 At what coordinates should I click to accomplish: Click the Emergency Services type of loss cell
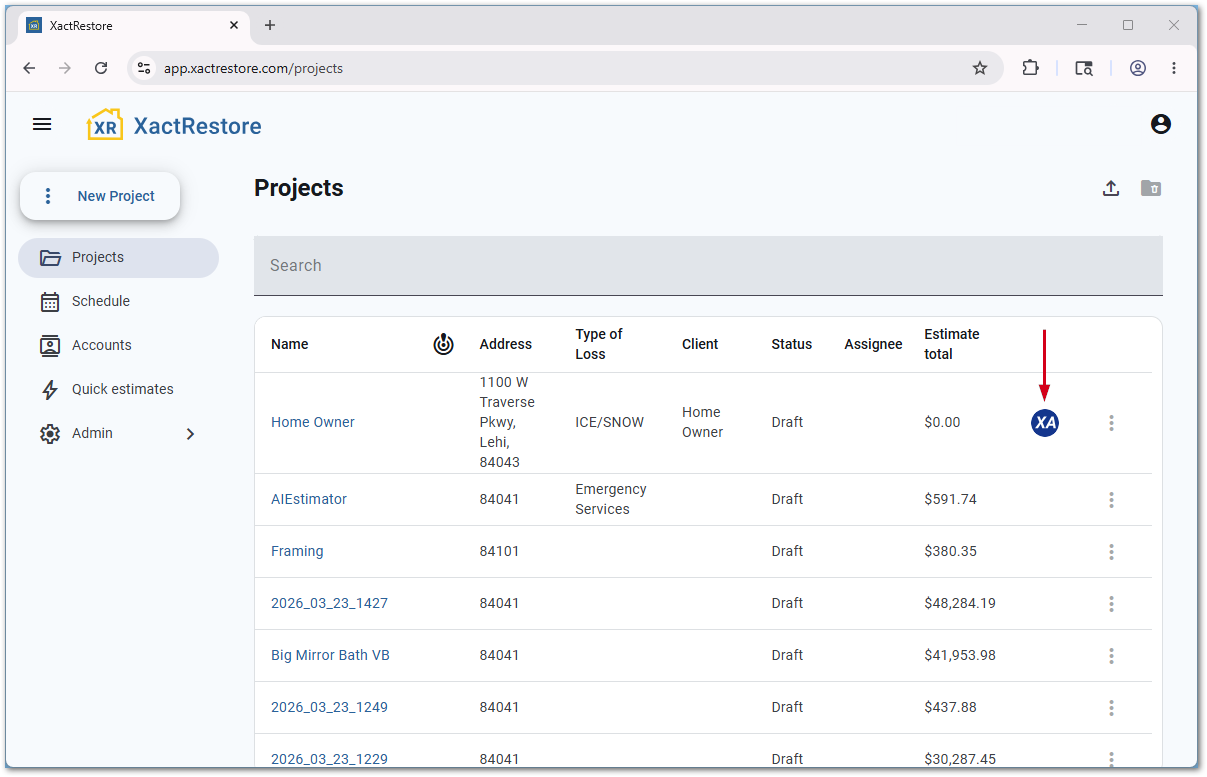coord(611,499)
